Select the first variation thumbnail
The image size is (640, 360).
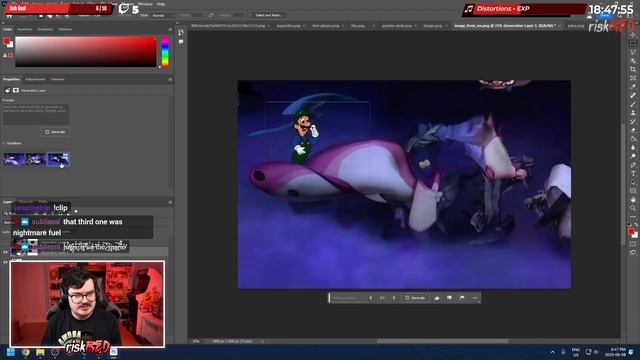click(14, 159)
